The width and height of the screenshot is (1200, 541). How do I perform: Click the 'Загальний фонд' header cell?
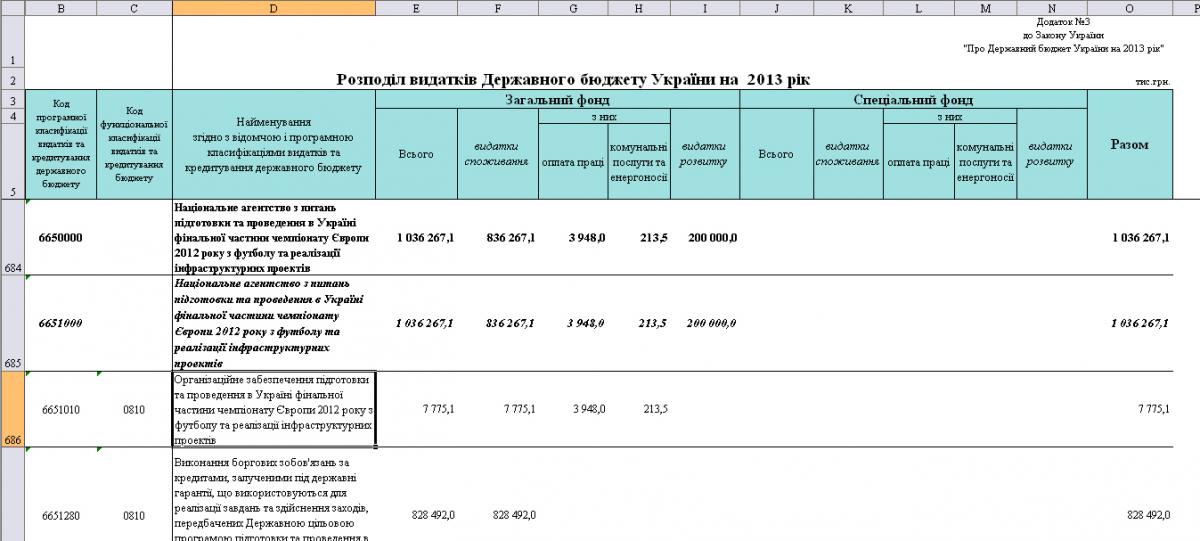pos(557,99)
